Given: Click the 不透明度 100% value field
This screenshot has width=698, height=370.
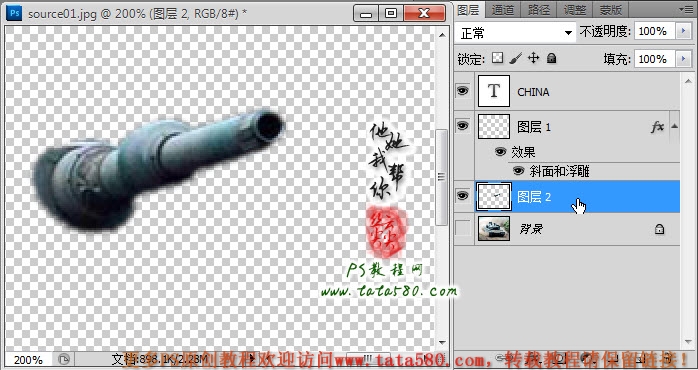Looking at the screenshot, I should pyautogui.click(x=655, y=31).
